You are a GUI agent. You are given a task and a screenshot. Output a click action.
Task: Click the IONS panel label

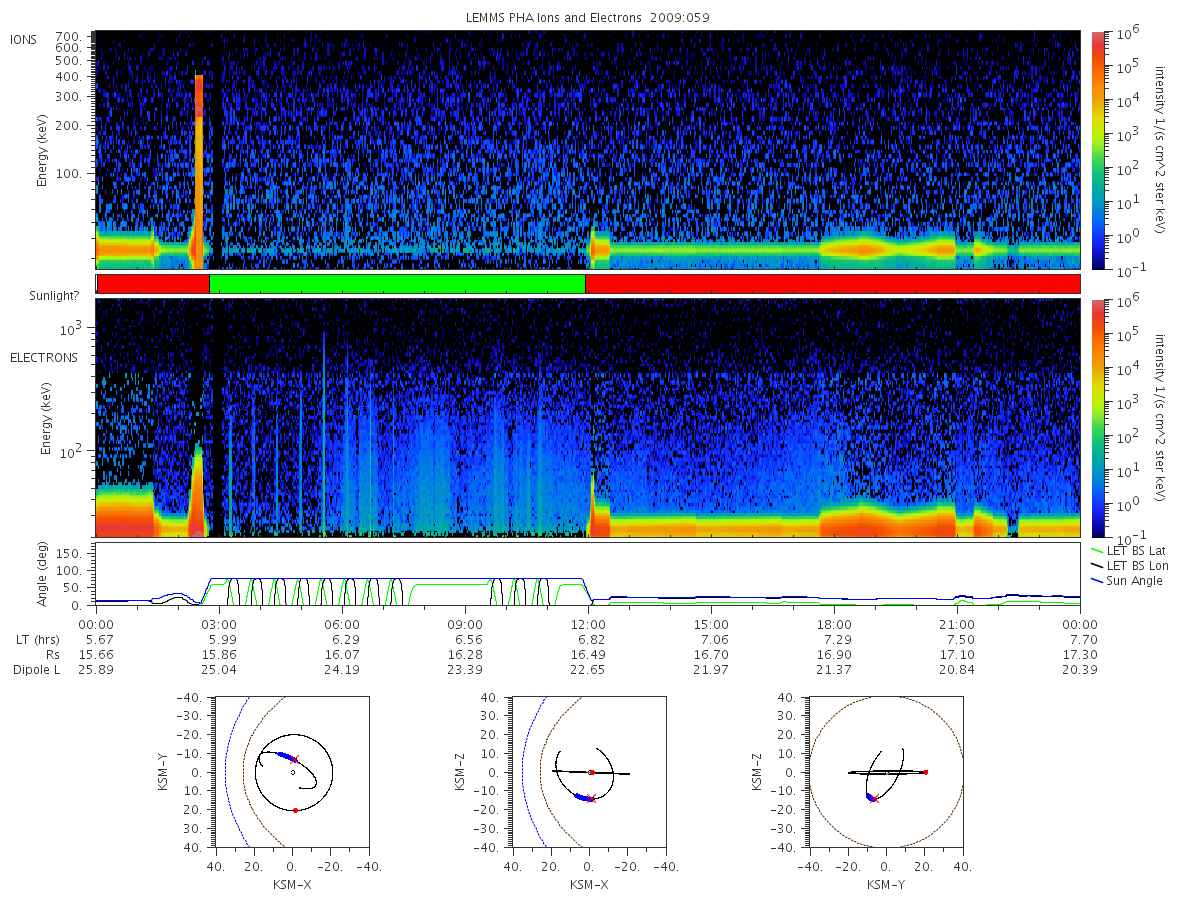24,39
